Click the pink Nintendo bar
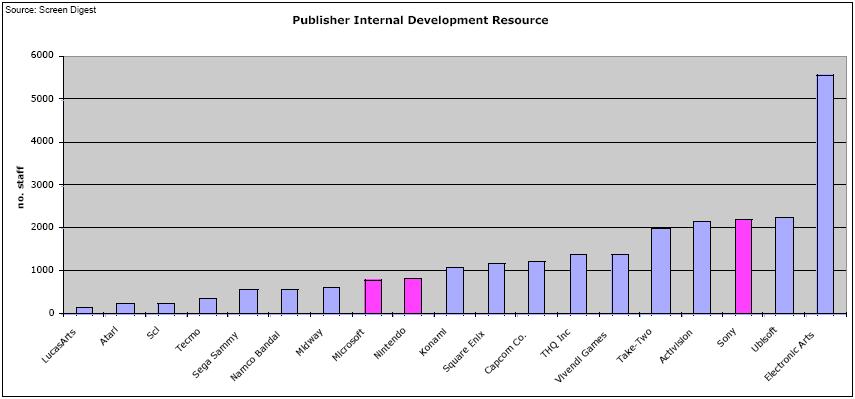Viewport: 855px width, 399px height. point(413,296)
